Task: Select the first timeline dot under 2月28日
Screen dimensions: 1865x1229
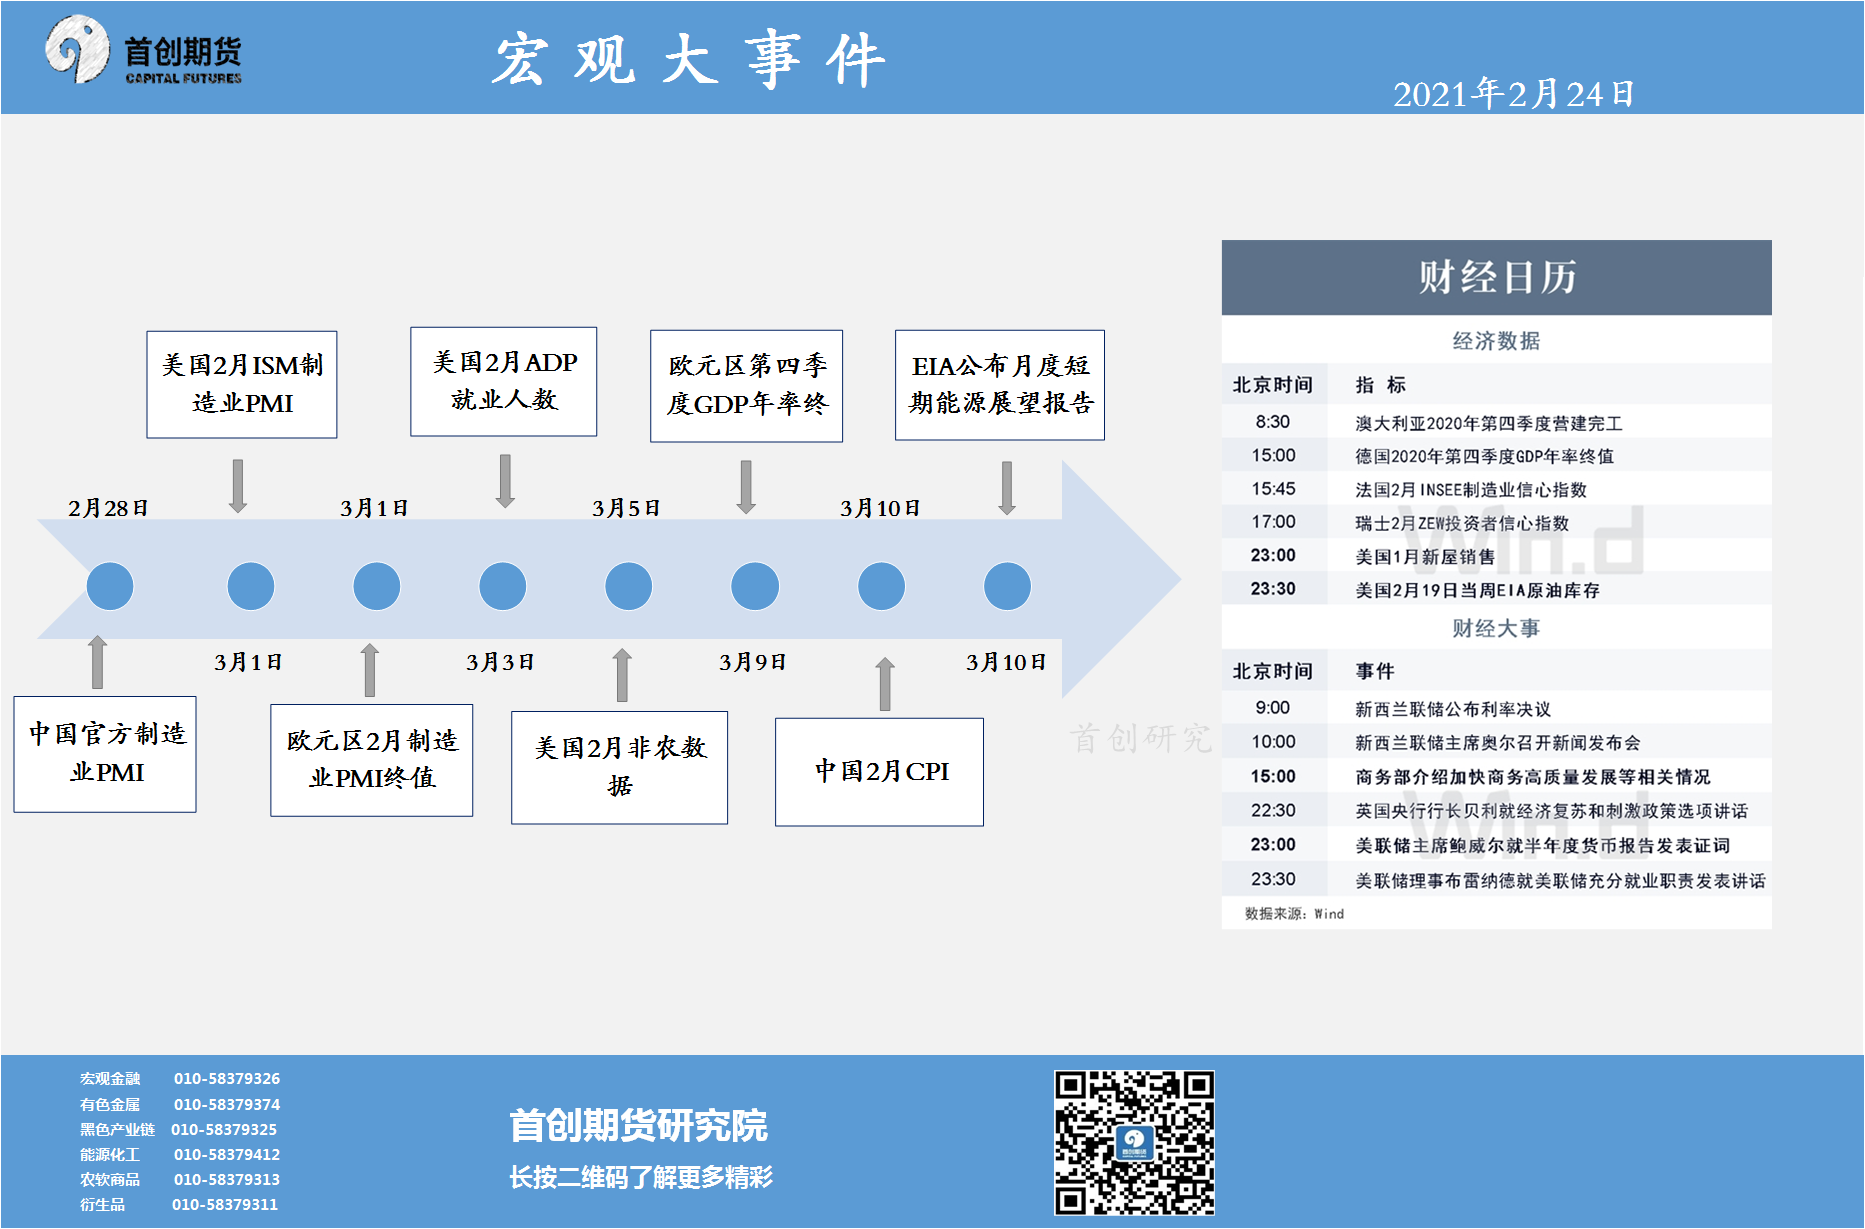Action: point(110,586)
